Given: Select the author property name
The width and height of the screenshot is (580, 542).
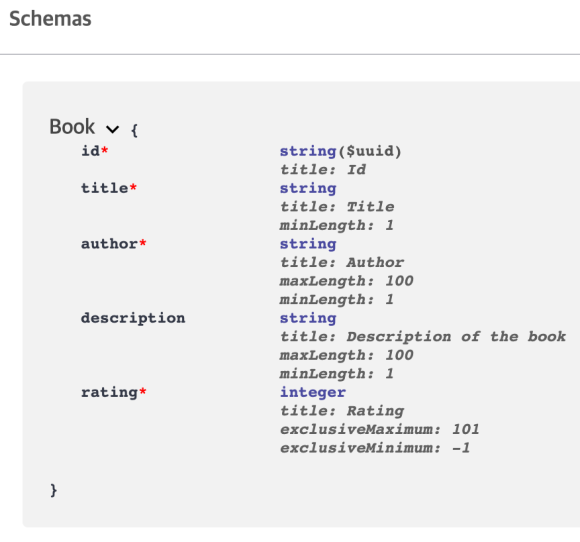Looking at the screenshot, I should tap(109, 244).
